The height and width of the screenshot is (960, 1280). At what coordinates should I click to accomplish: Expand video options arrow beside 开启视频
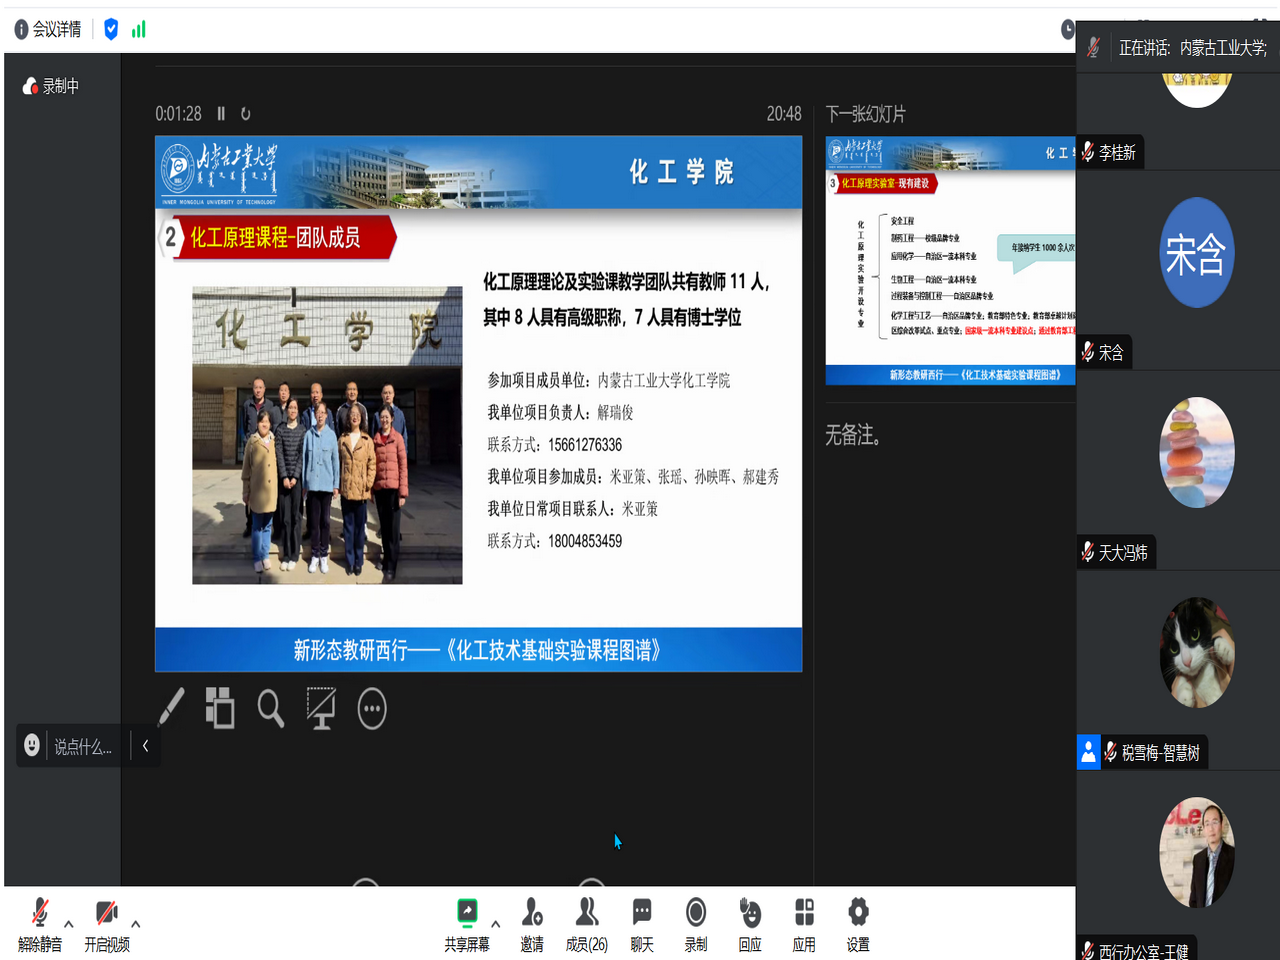click(x=136, y=924)
